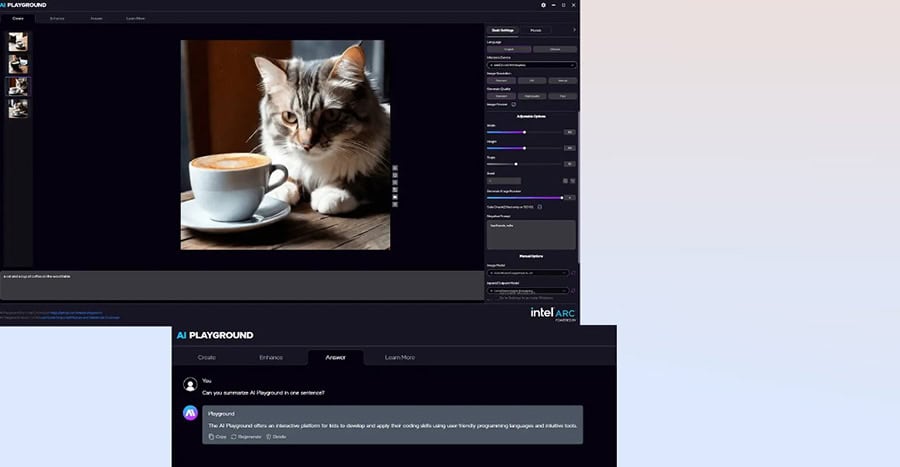Image resolution: width=900 pixels, height=467 pixels.
Task: Click the refresh icon beside Image Model
Action: (573, 273)
